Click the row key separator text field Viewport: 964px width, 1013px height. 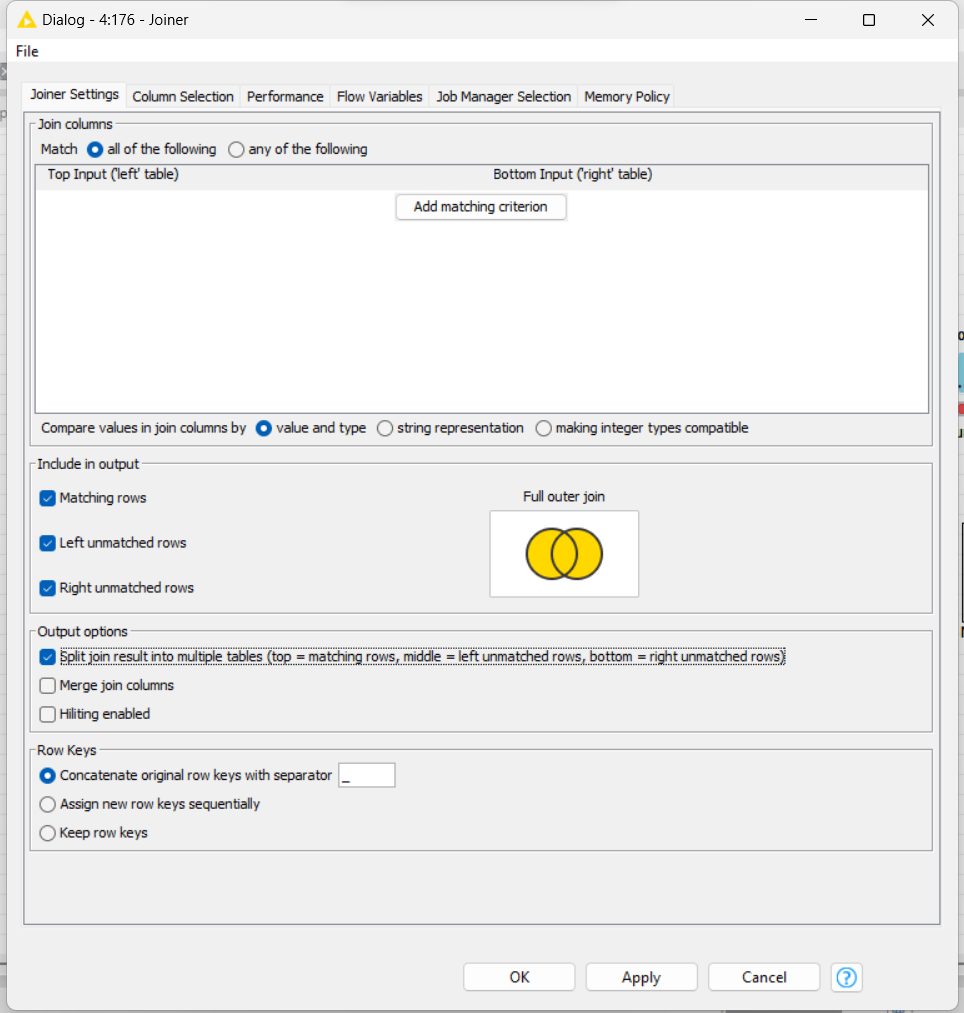366,775
